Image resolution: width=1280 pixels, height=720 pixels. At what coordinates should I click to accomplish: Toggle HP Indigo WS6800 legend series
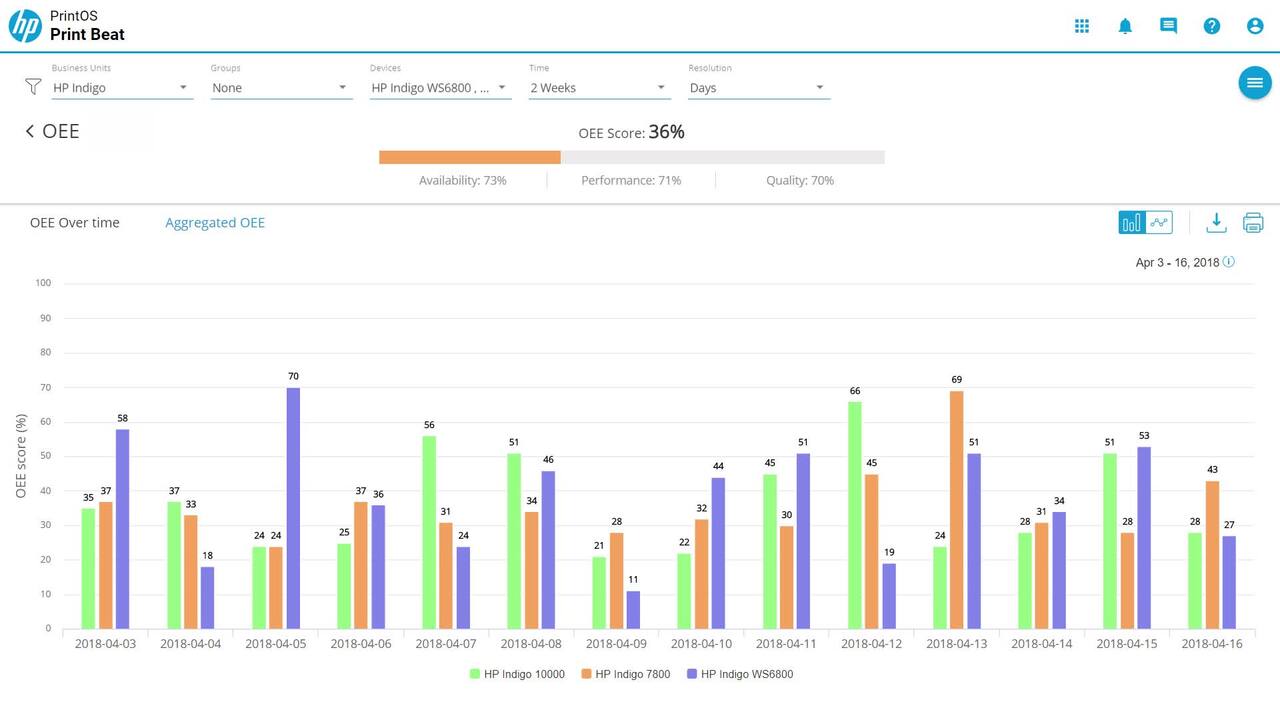click(740, 674)
